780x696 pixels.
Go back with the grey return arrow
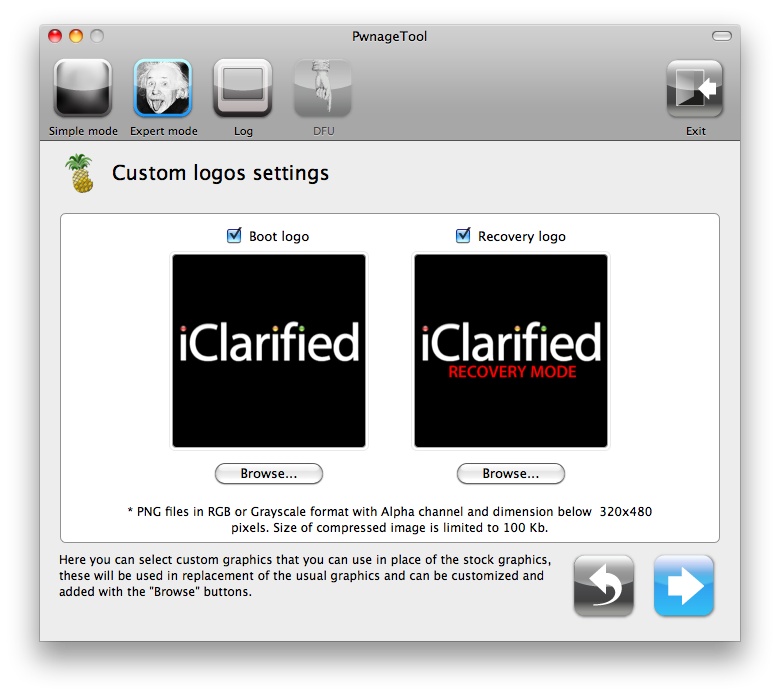tap(604, 586)
